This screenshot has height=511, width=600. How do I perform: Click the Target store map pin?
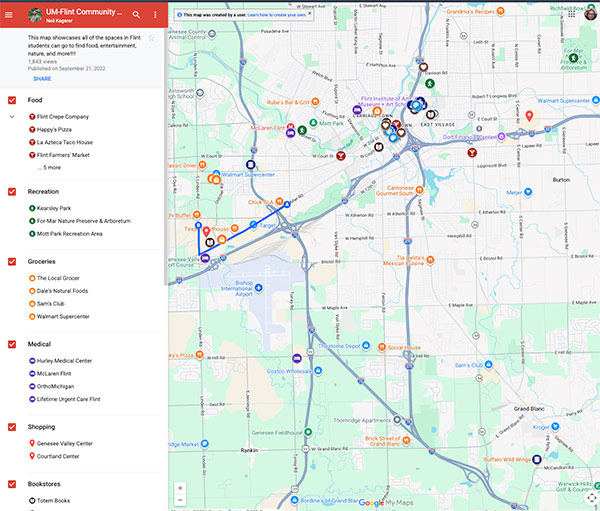click(x=253, y=225)
